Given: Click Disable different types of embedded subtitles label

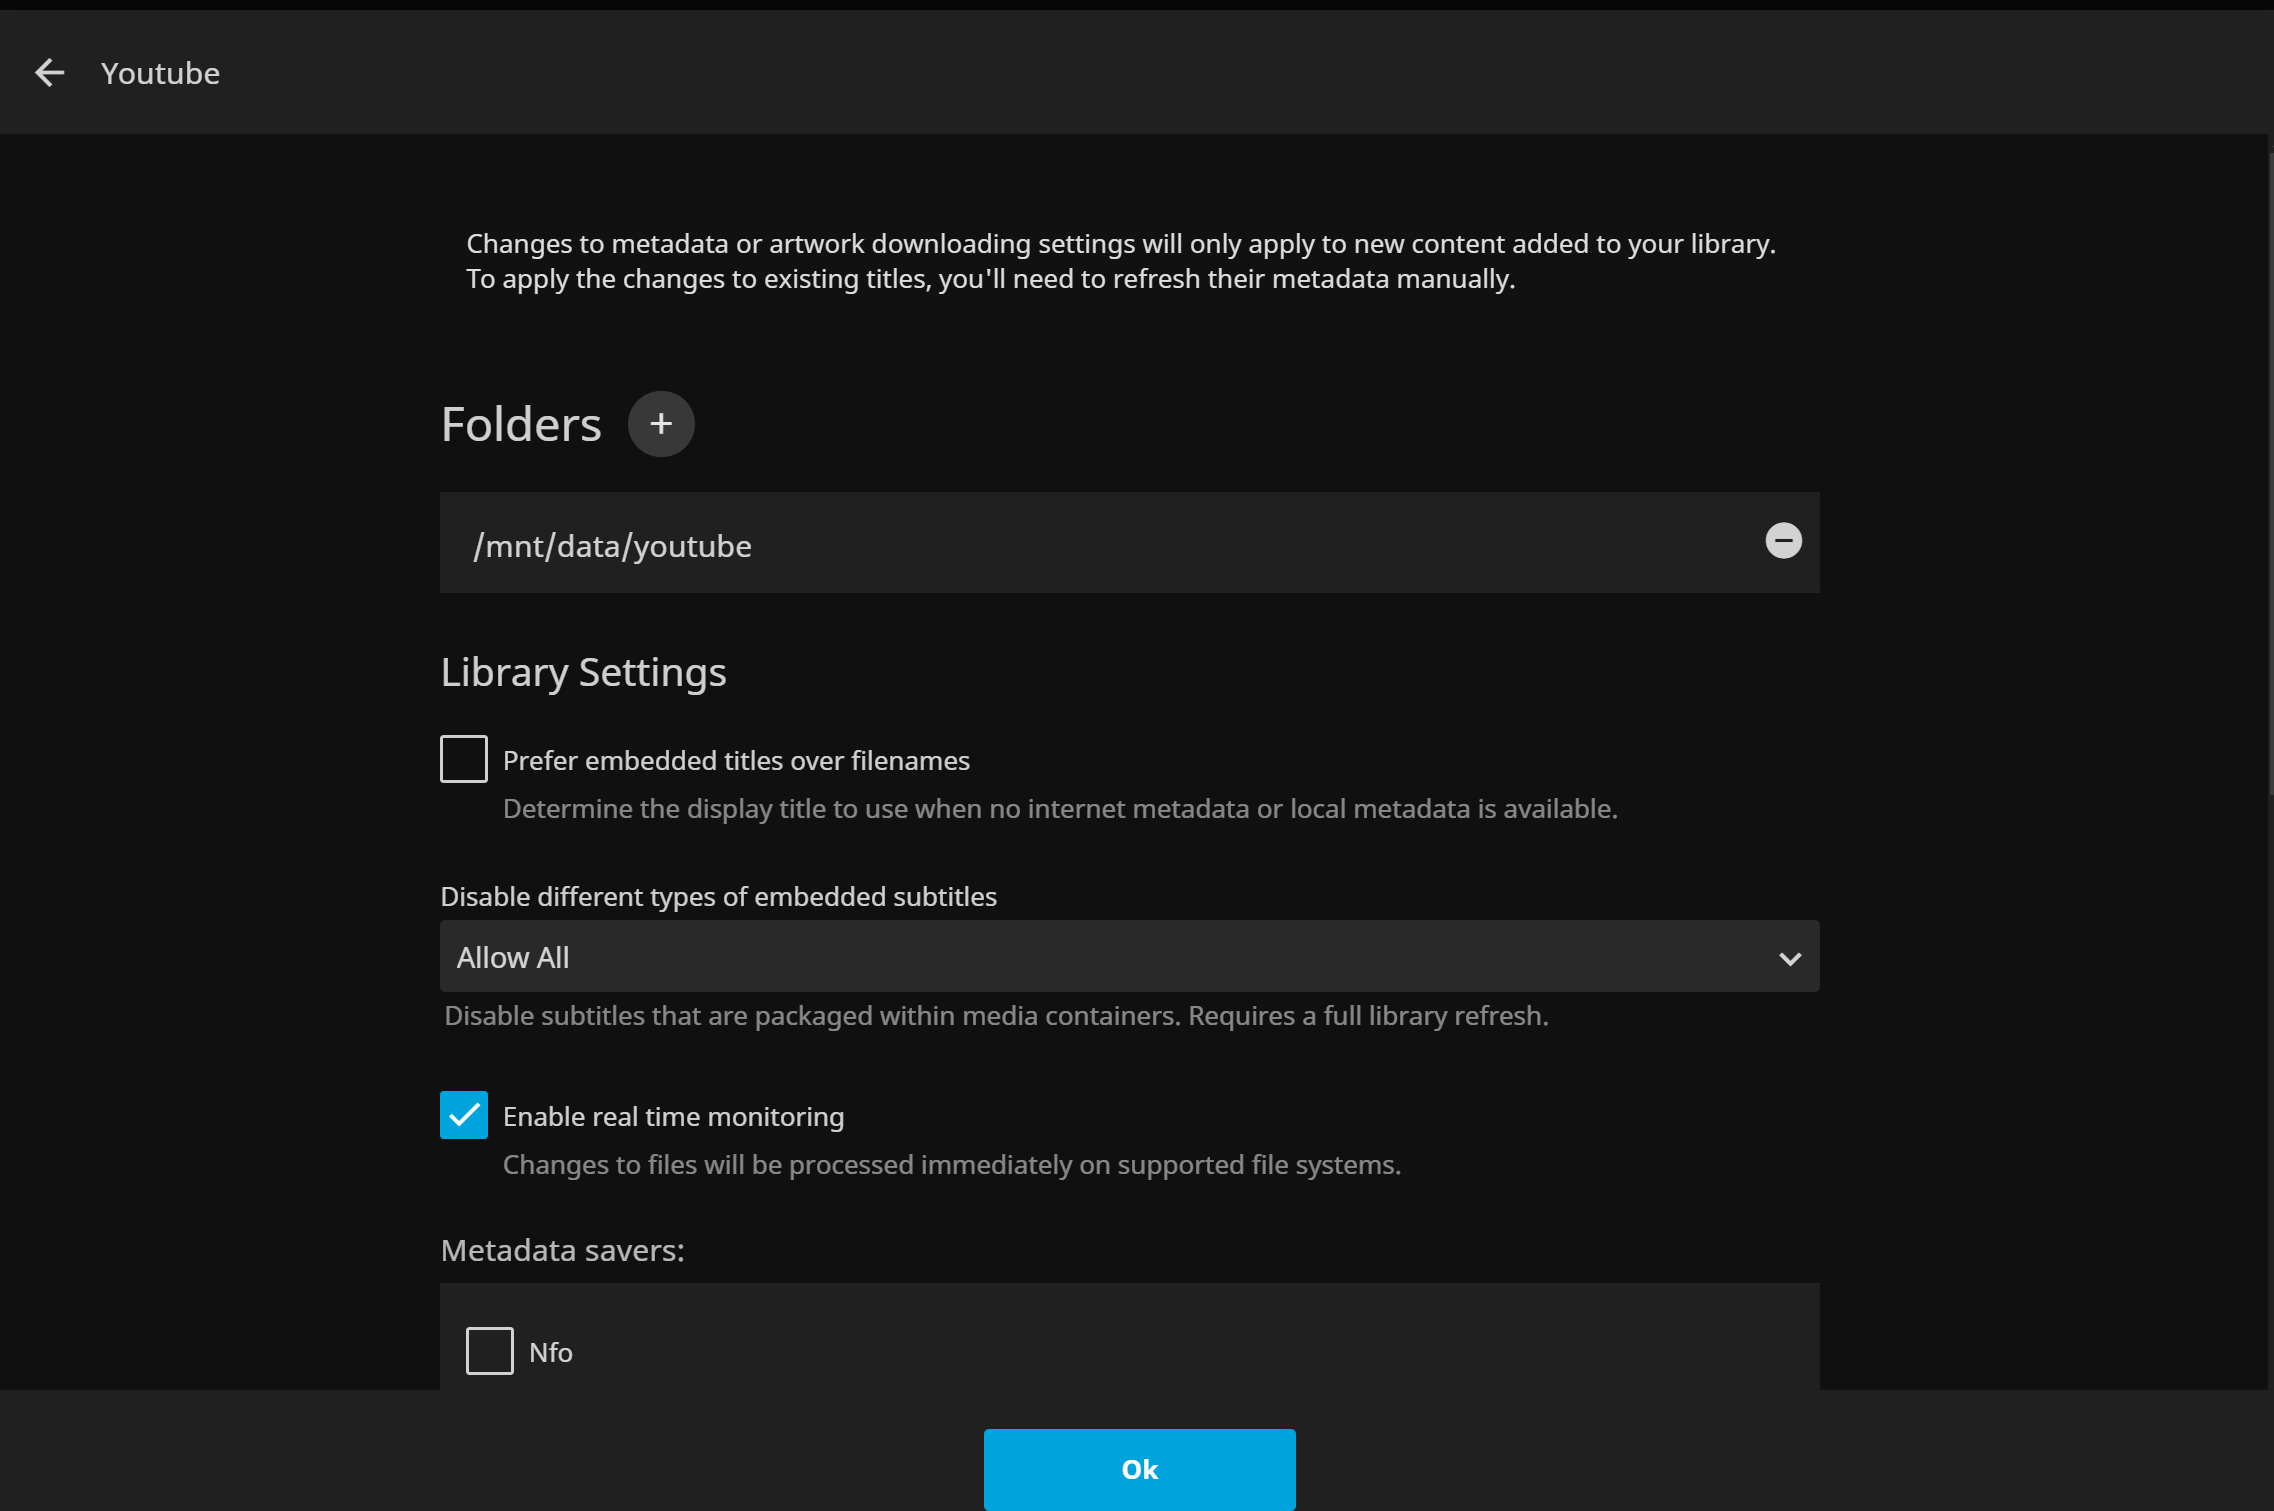Looking at the screenshot, I should tap(718, 897).
